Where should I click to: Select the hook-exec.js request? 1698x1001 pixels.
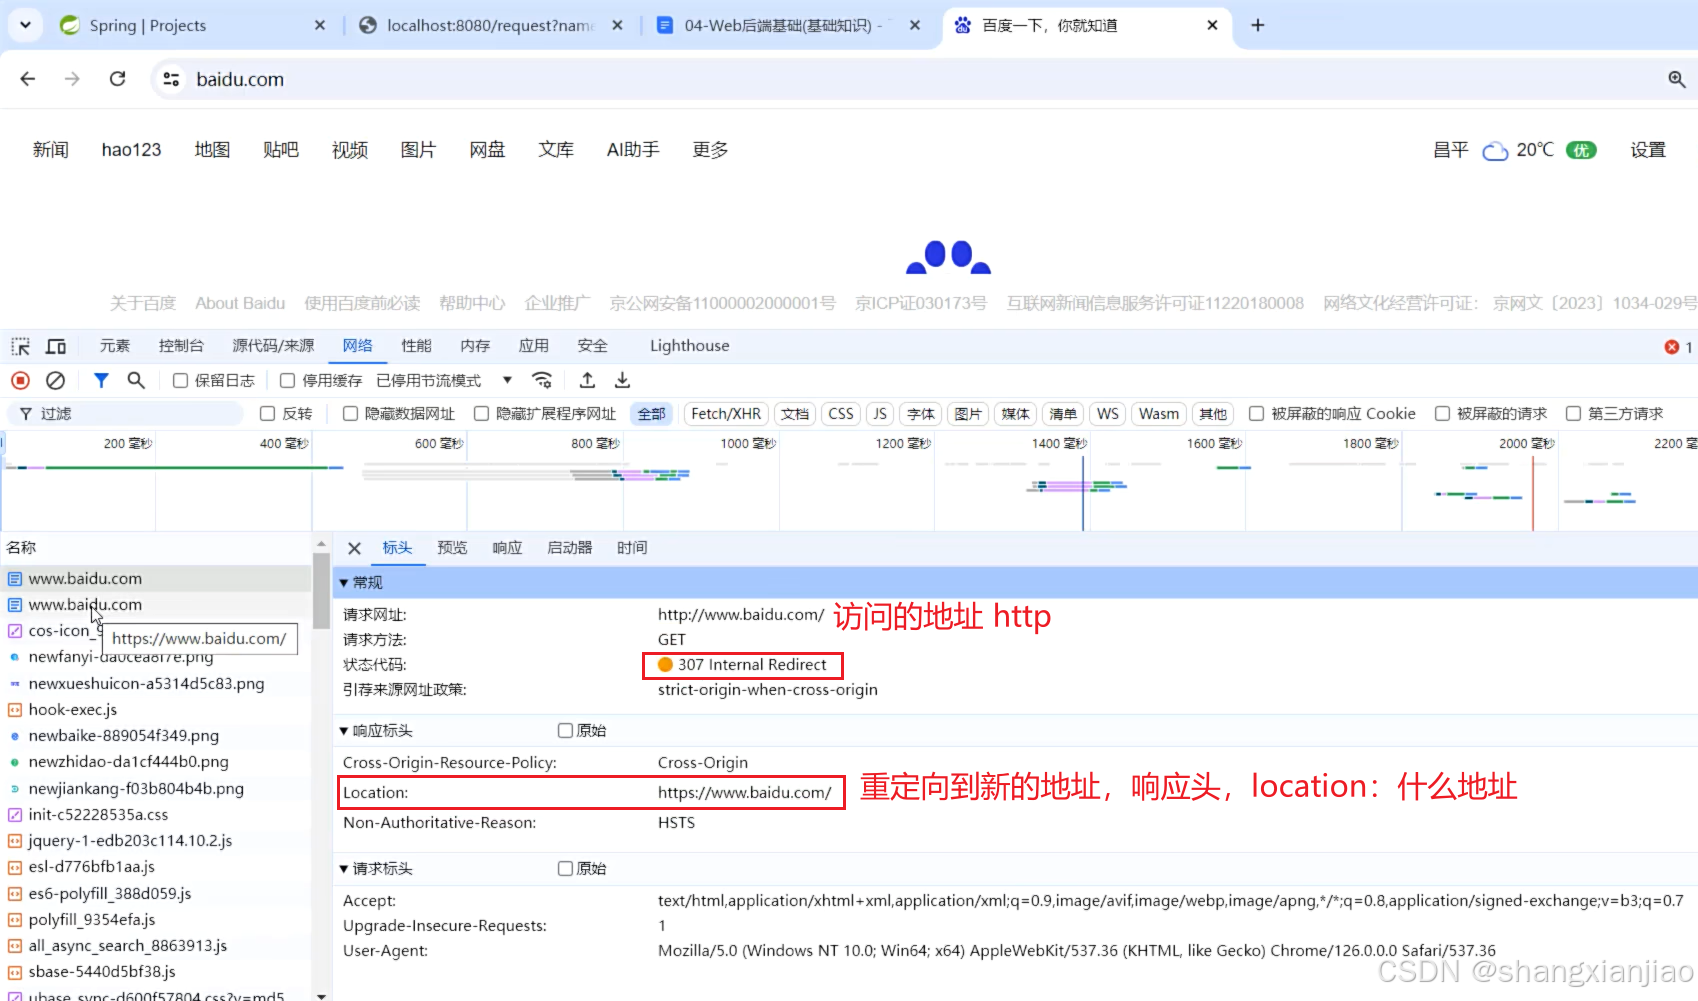[x=156, y=710]
